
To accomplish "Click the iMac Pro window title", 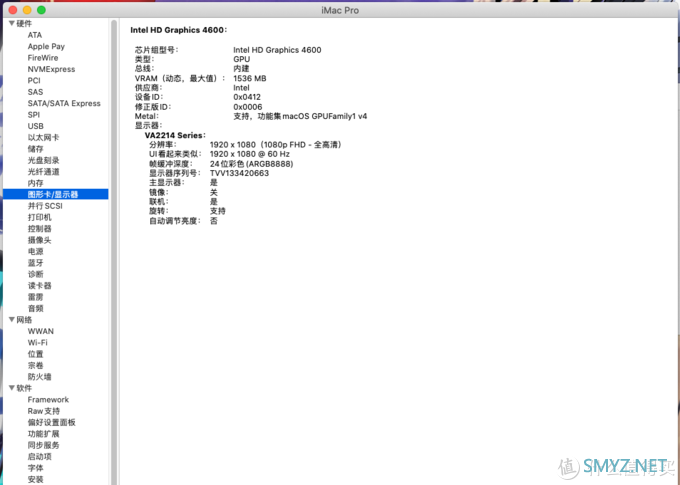I will pos(340,10).
